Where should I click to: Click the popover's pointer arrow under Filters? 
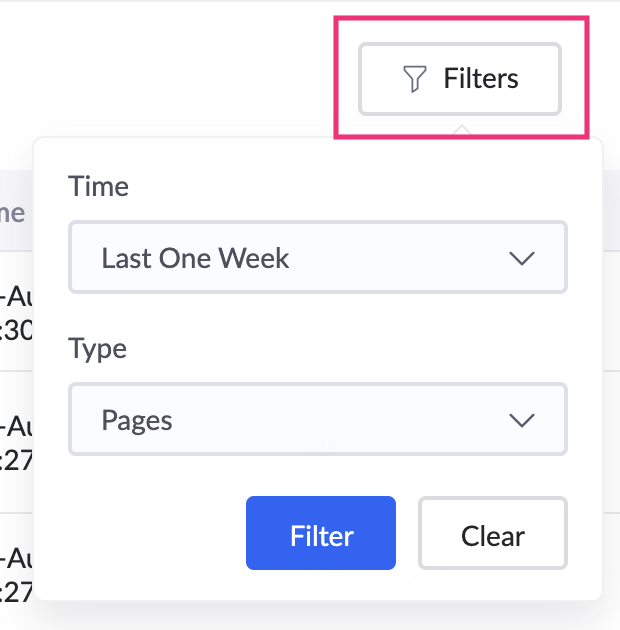pos(462,131)
